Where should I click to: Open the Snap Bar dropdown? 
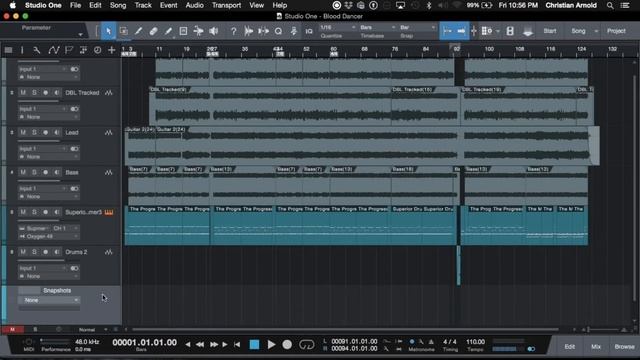[417, 27]
